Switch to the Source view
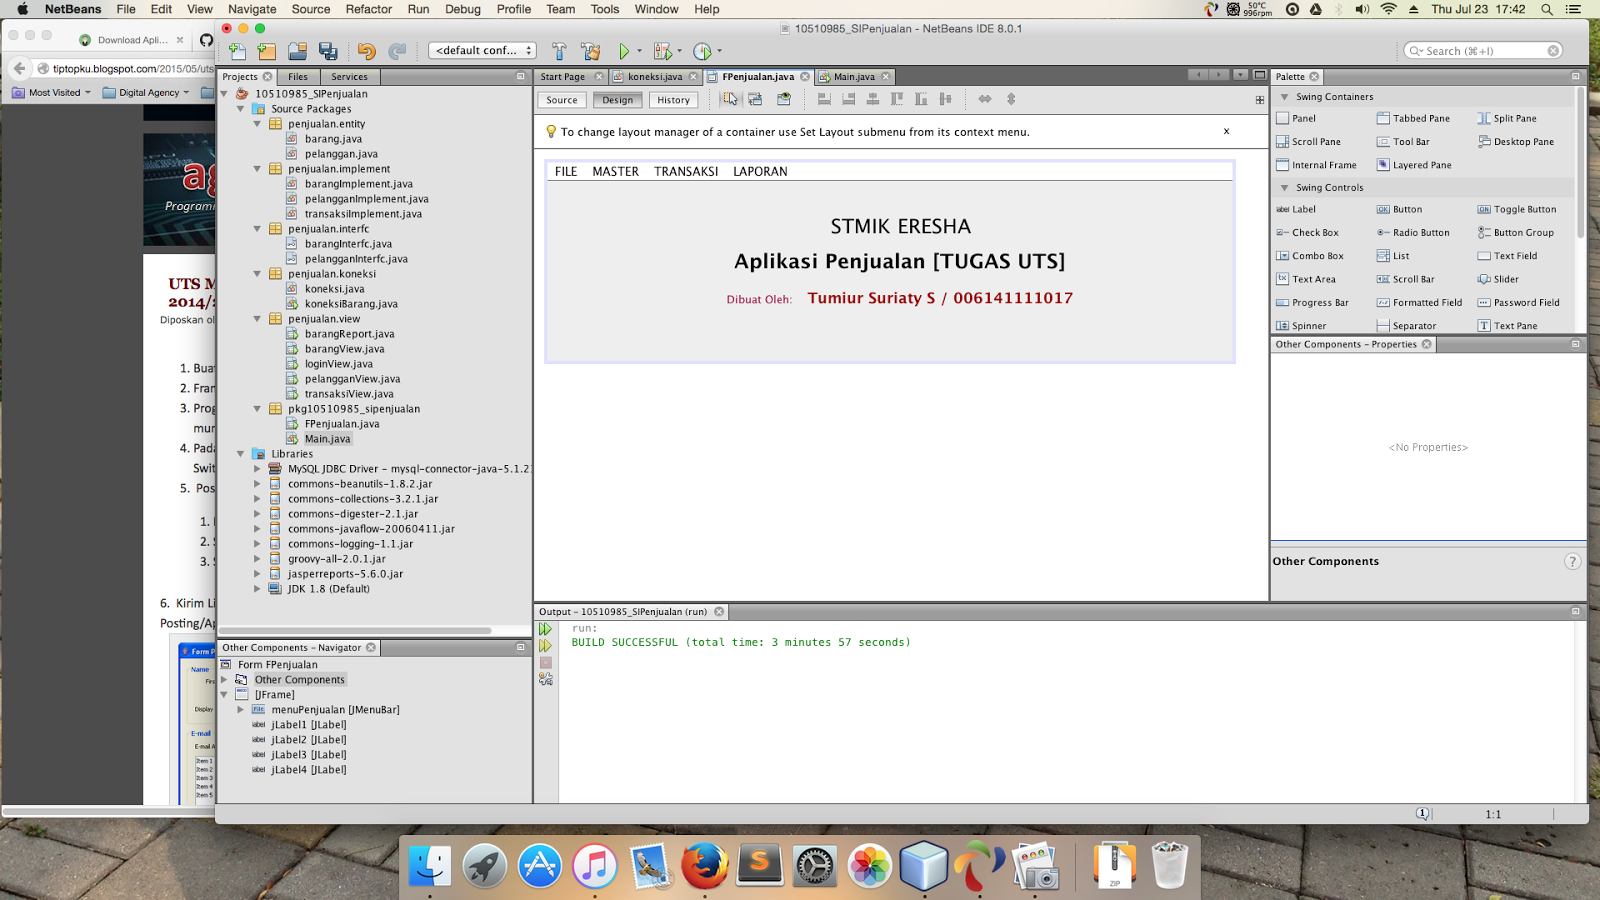This screenshot has width=1600, height=900. (562, 100)
